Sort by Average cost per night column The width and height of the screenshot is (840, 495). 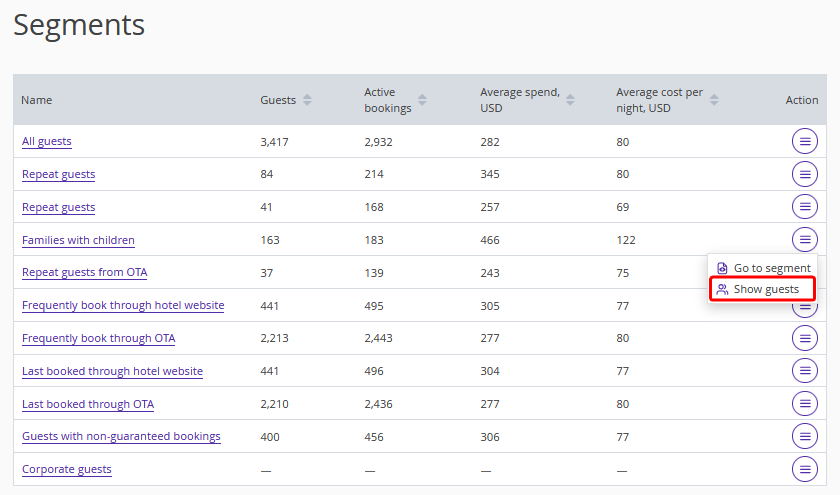click(x=715, y=100)
